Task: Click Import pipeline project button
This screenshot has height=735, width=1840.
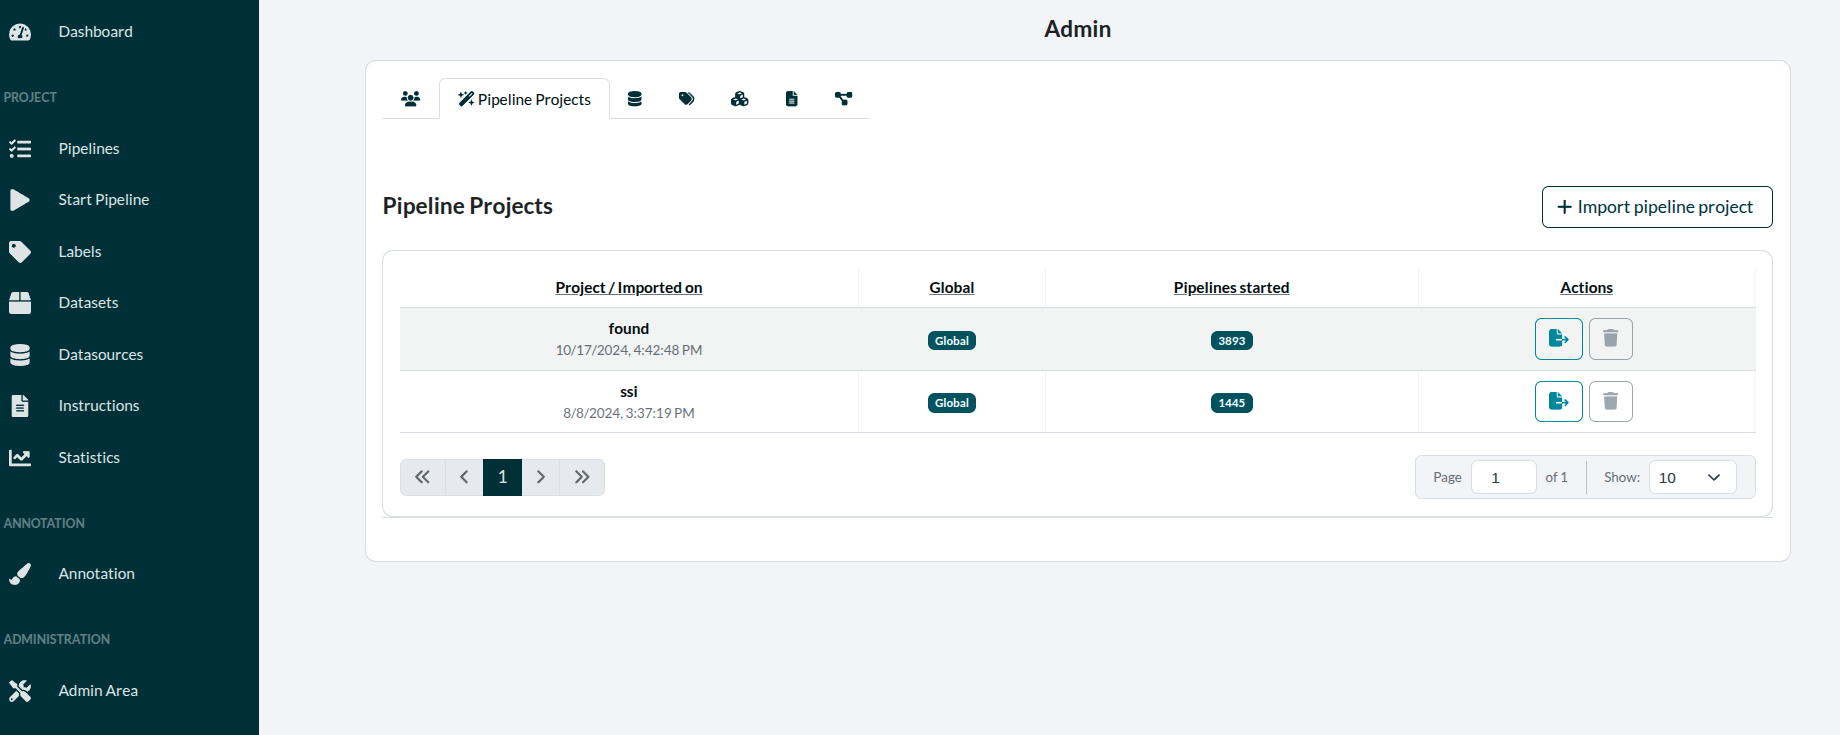Action: point(1656,207)
